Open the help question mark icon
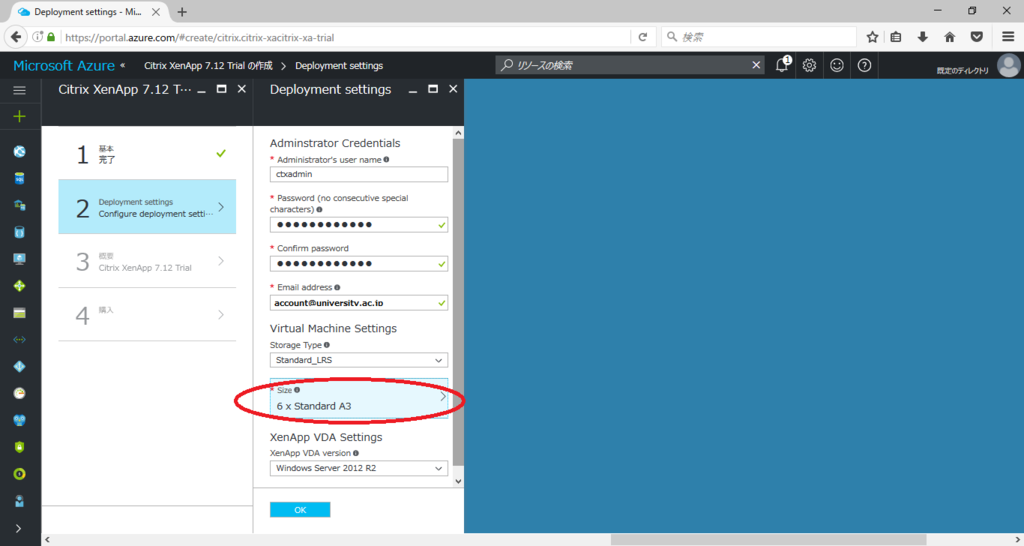The width and height of the screenshot is (1024, 546). point(864,65)
